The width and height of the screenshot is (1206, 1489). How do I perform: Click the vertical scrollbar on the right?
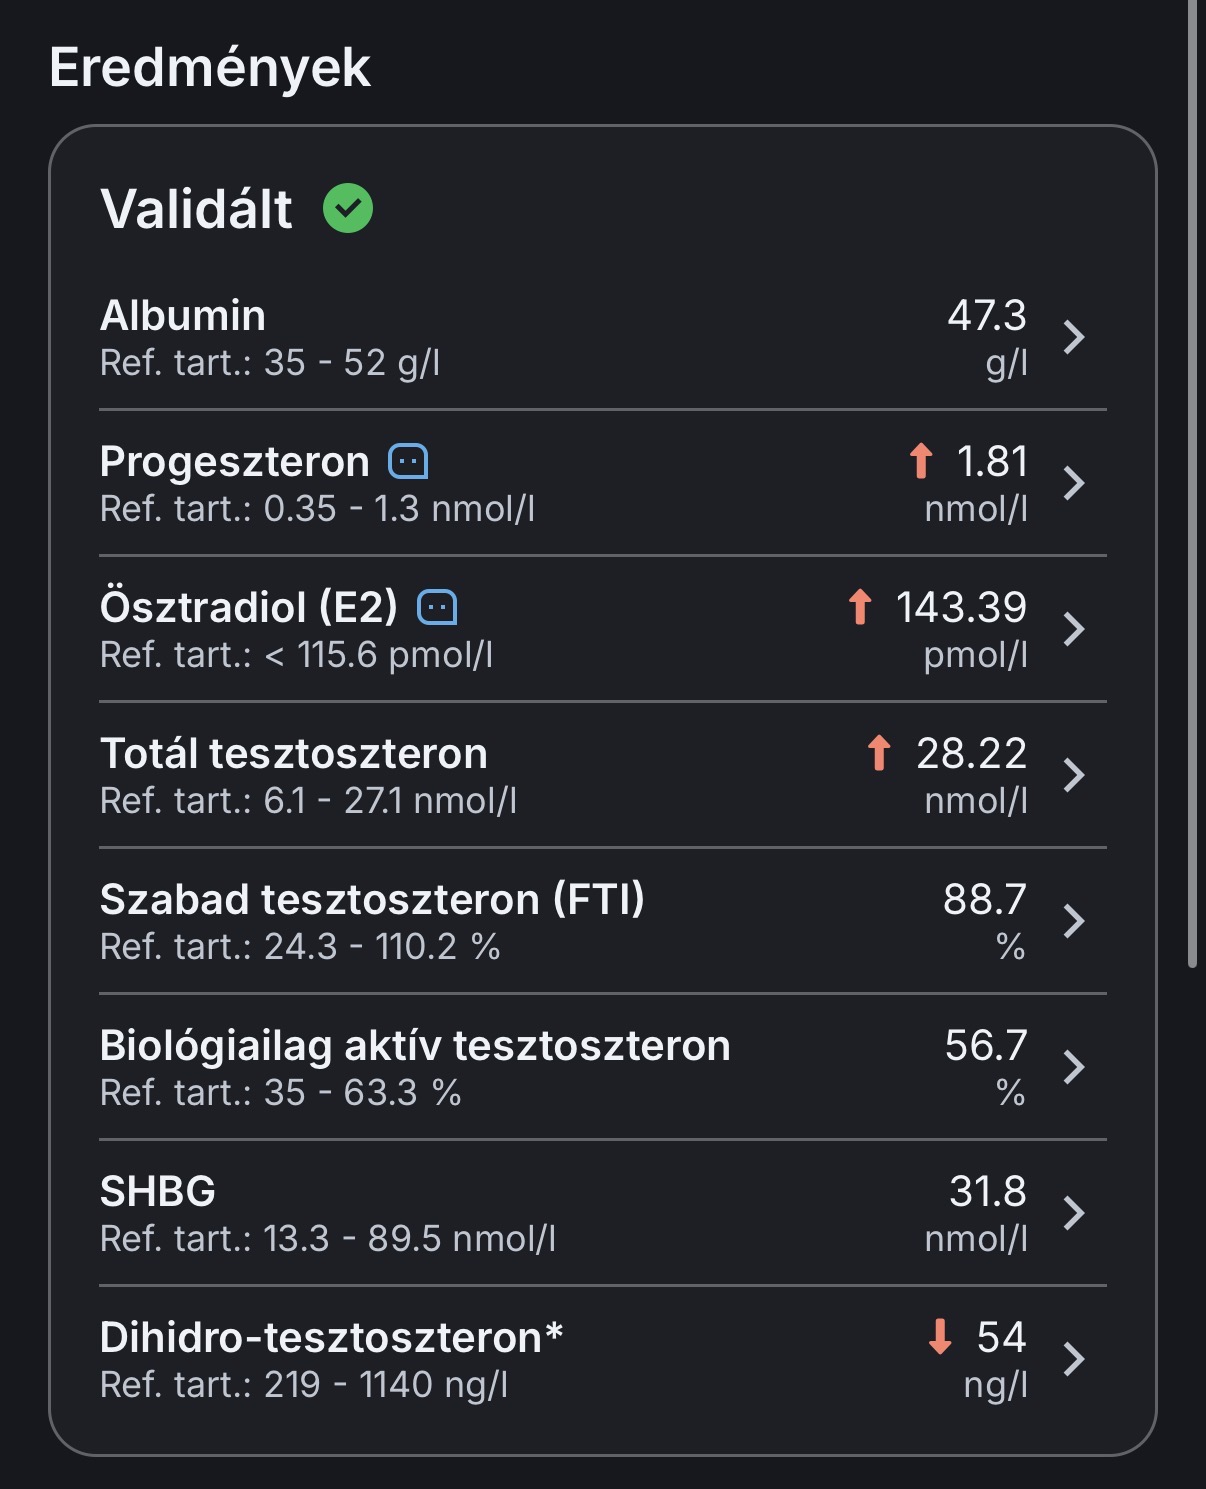[x=1191, y=480]
